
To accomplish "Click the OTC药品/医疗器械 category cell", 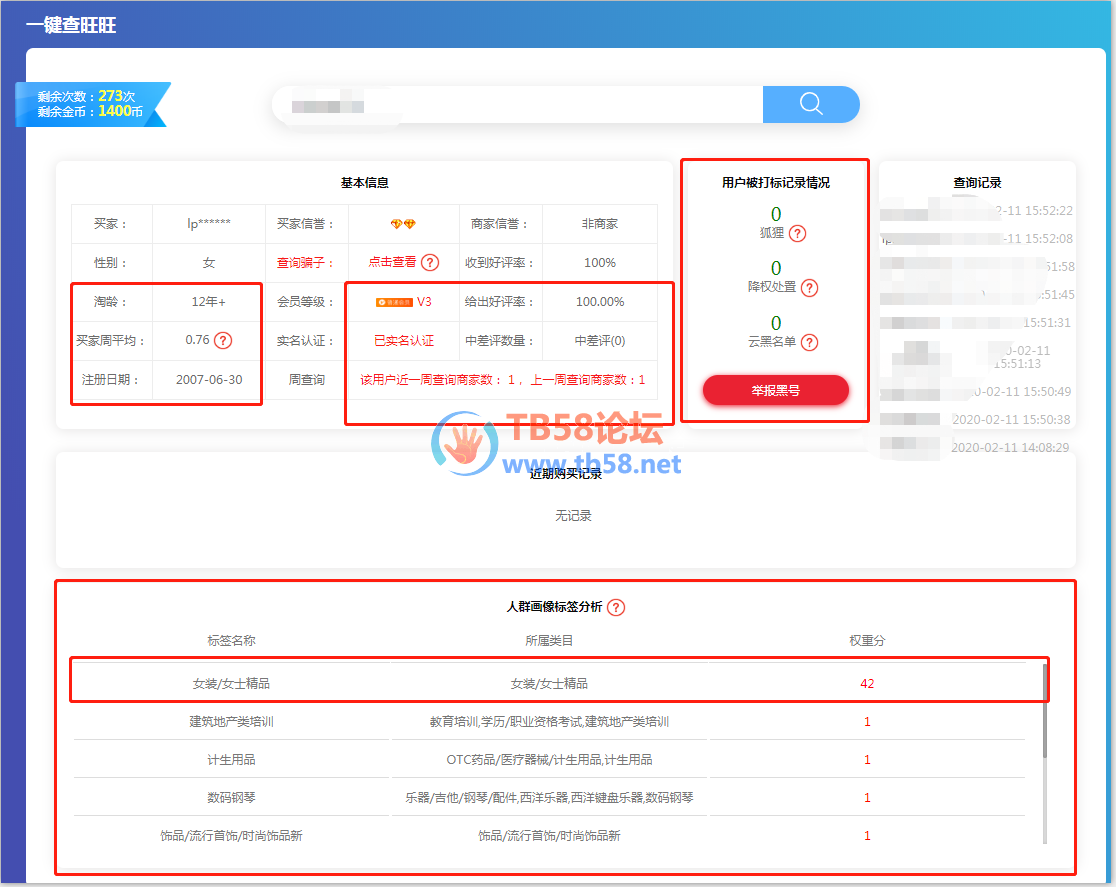I will pos(549,760).
